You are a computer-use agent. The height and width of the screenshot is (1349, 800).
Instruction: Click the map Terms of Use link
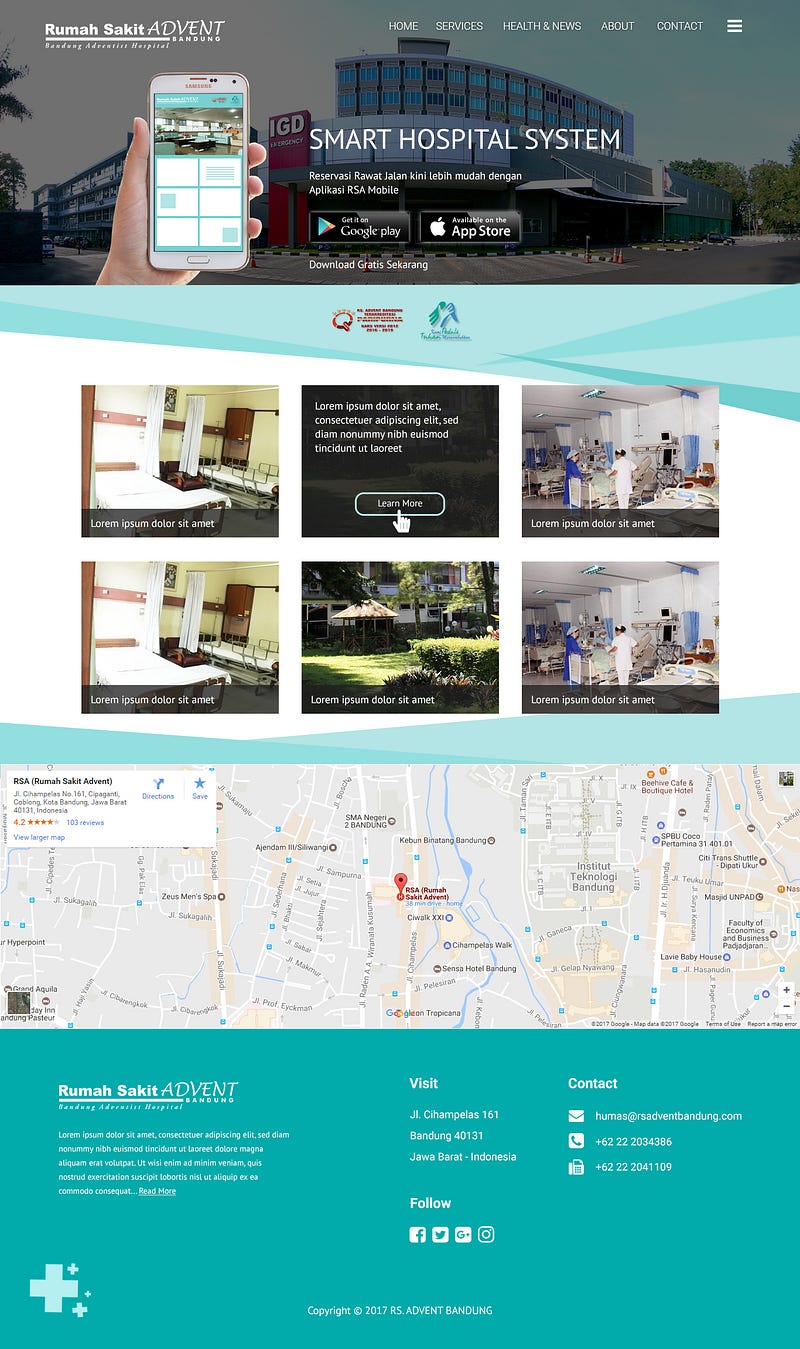pyautogui.click(x=723, y=1024)
